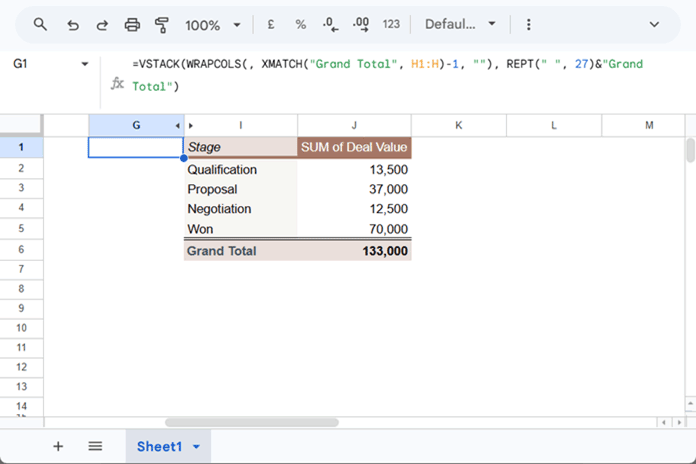Screen dimensions: 696x464
Task: Format as currency with pound icon
Action: (x=271, y=24)
